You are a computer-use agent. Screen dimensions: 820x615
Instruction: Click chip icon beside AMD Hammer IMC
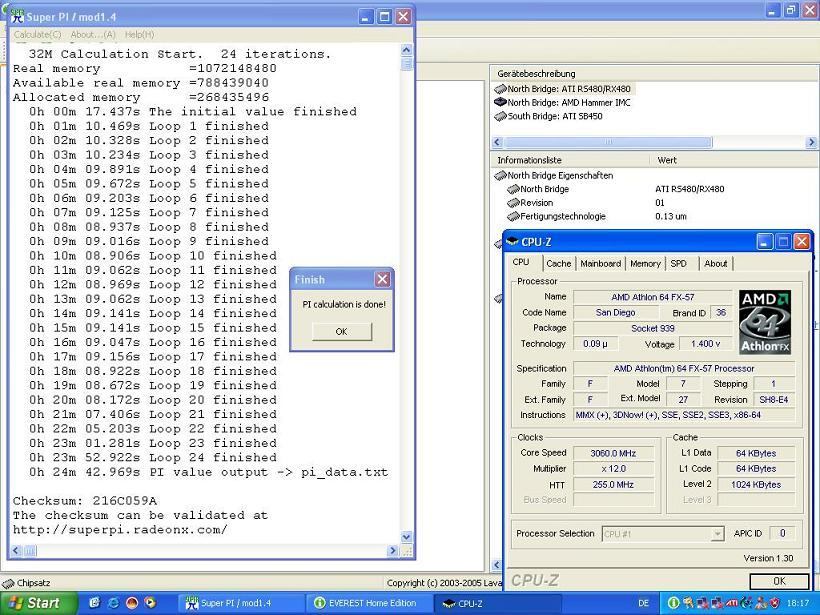500,102
